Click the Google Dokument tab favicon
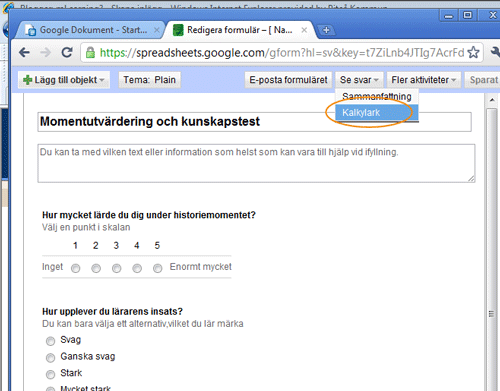The height and width of the screenshot is (391, 500). [31, 30]
